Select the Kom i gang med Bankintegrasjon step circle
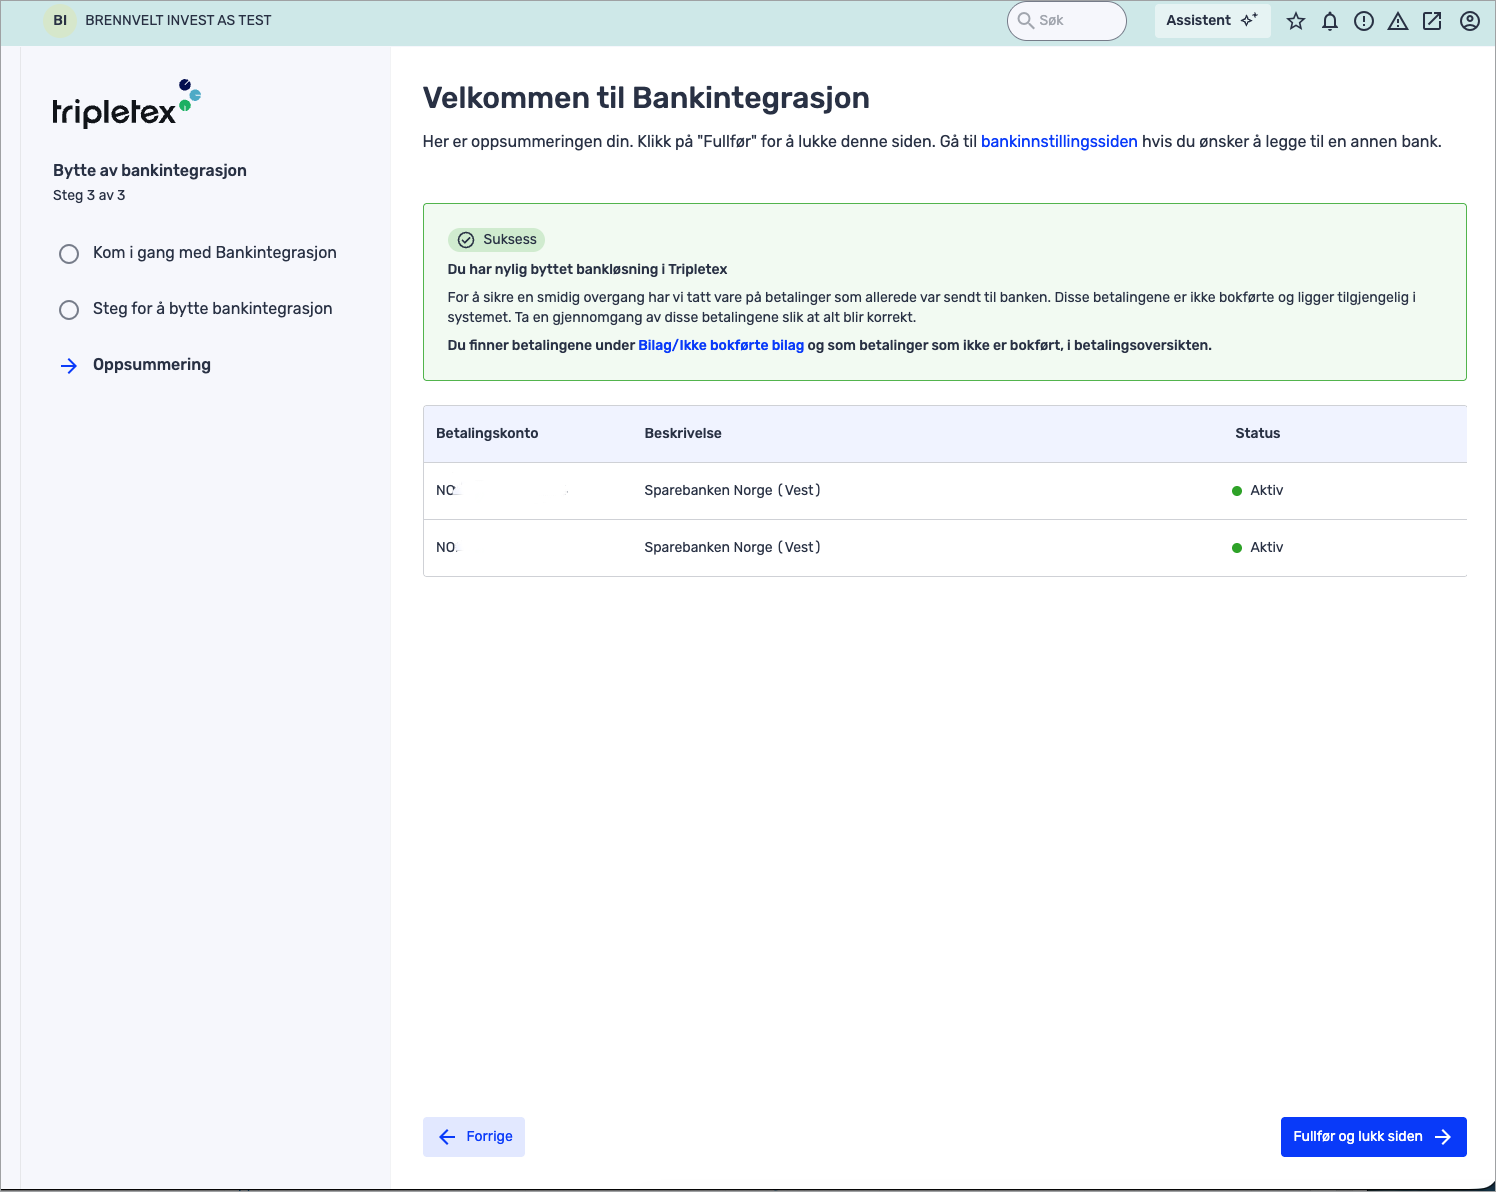 coord(69,253)
